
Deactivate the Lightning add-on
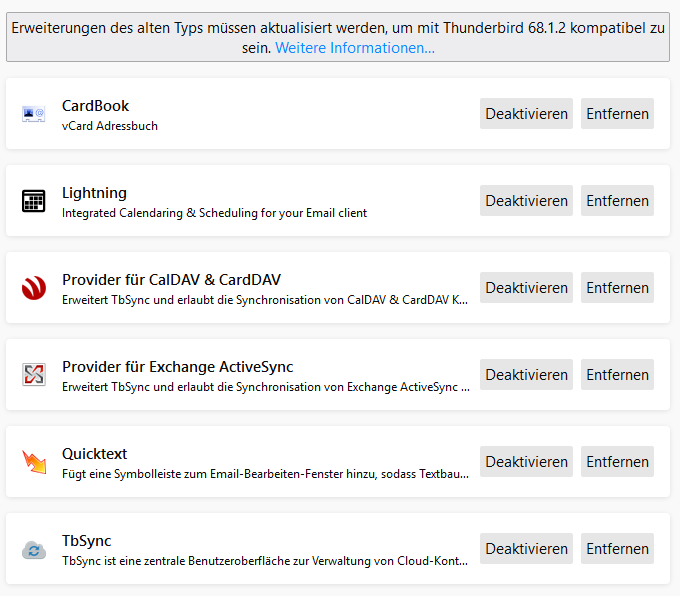tap(526, 201)
